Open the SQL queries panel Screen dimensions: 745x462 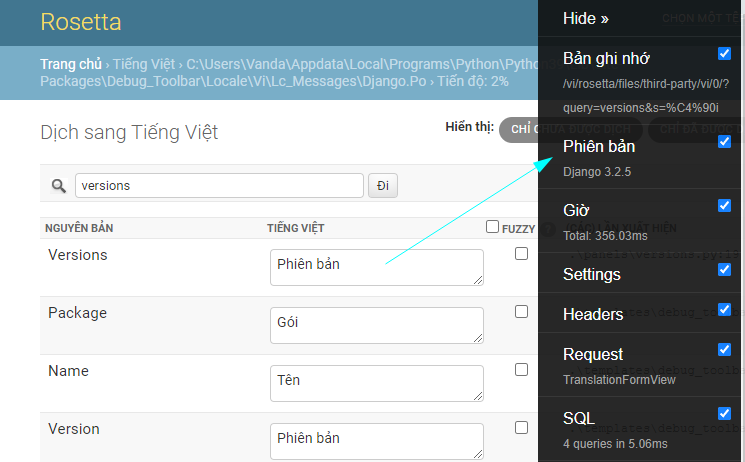coord(579,418)
